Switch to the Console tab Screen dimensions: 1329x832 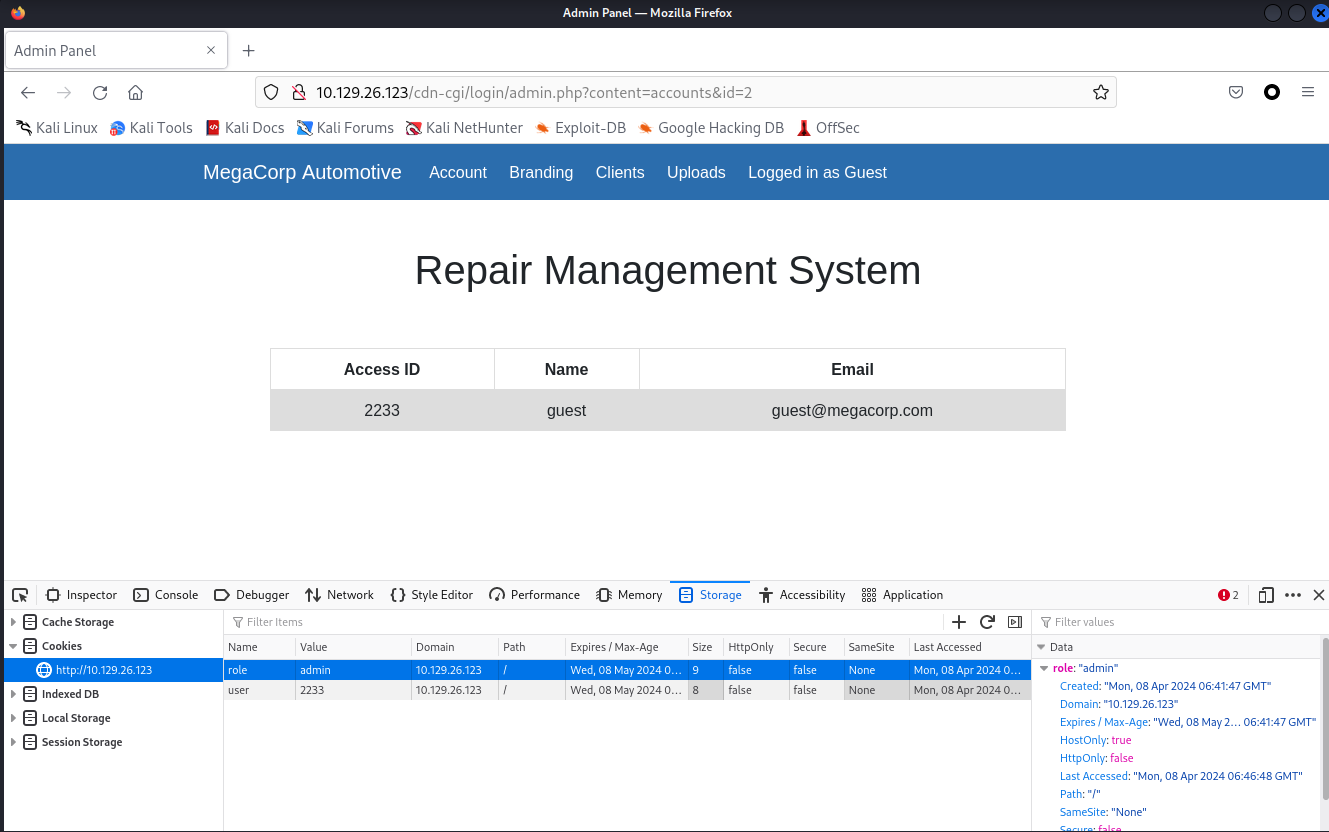tap(166, 595)
